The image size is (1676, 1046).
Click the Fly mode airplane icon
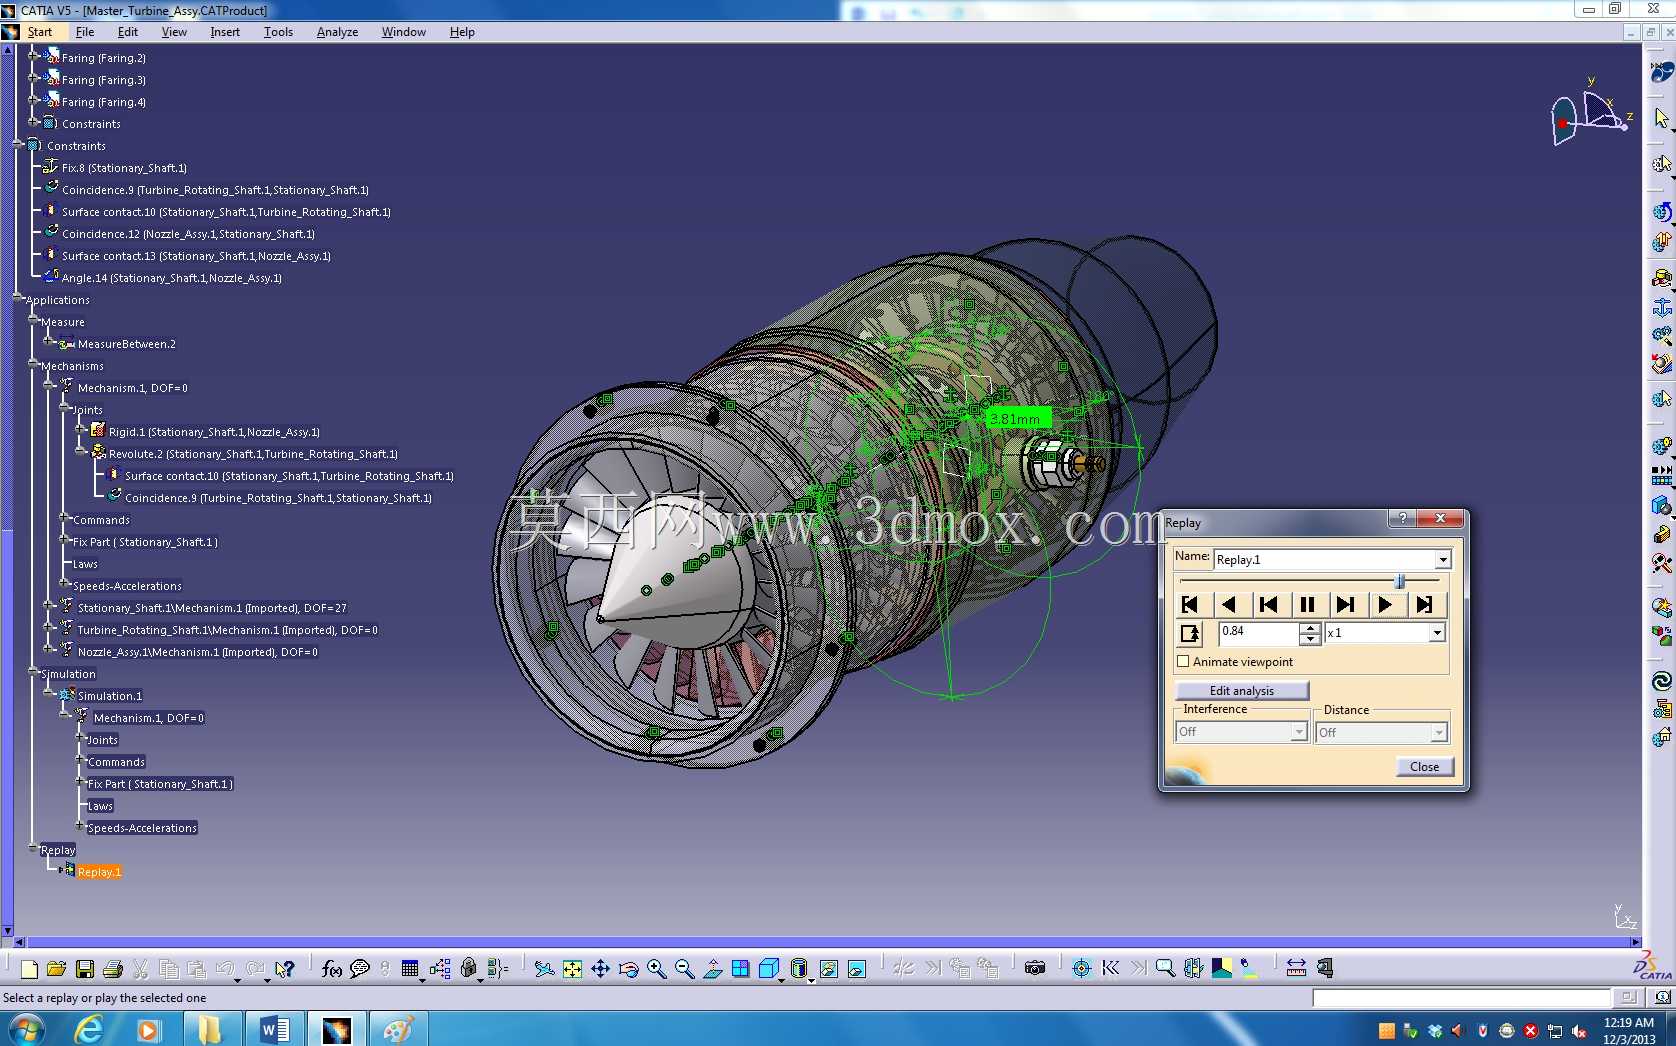544,968
